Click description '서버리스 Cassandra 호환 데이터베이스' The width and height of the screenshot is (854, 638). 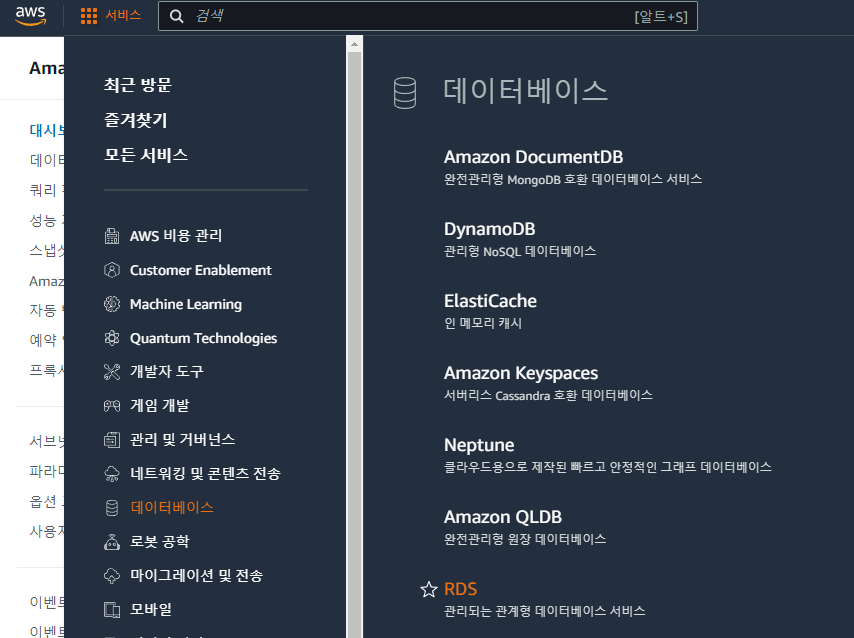pos(548,395)
